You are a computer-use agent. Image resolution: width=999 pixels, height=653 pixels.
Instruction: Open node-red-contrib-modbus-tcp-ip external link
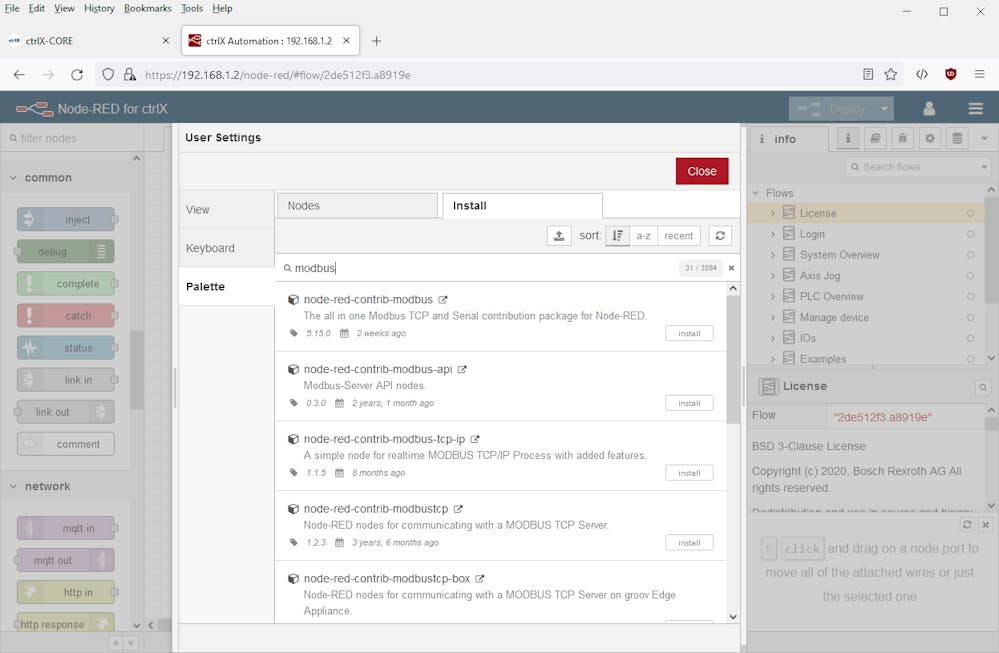475,439
